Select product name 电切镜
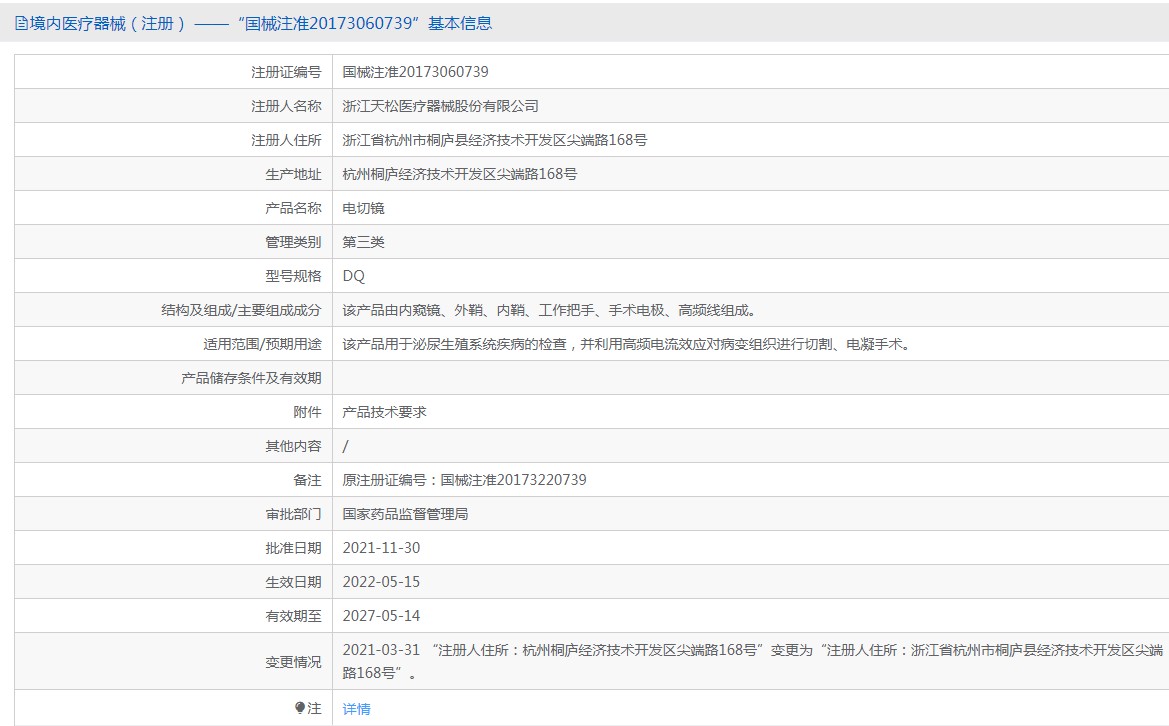Image resolution: width=1169 pixels, height=726 pixels. (363, 209)
